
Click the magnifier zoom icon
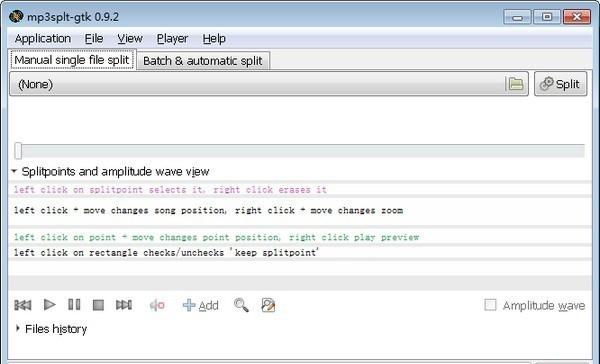point(241,305)
